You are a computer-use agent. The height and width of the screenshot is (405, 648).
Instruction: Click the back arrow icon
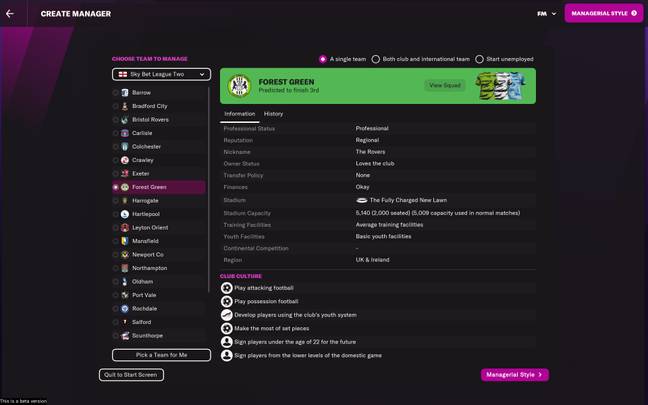pos(10,14)
